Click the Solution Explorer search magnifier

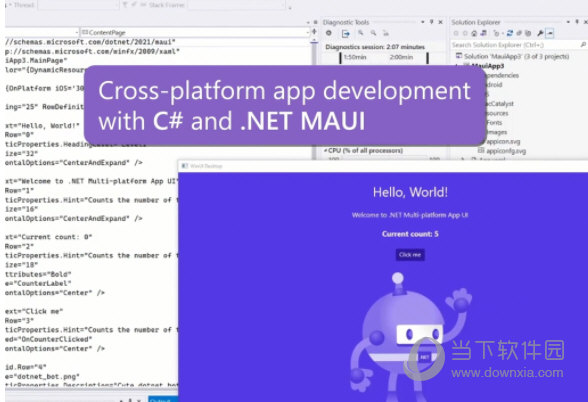click(x=584, y=45)
